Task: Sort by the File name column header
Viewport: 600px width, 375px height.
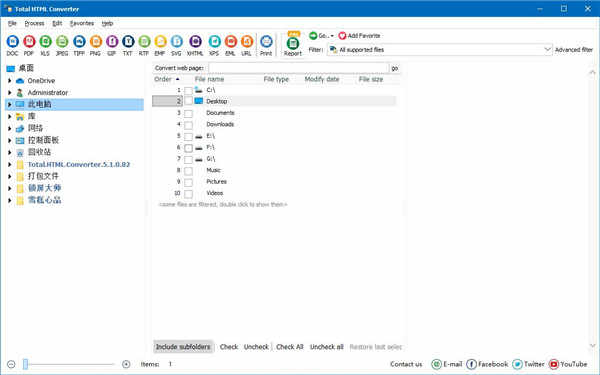Action: tap(209, 79)
